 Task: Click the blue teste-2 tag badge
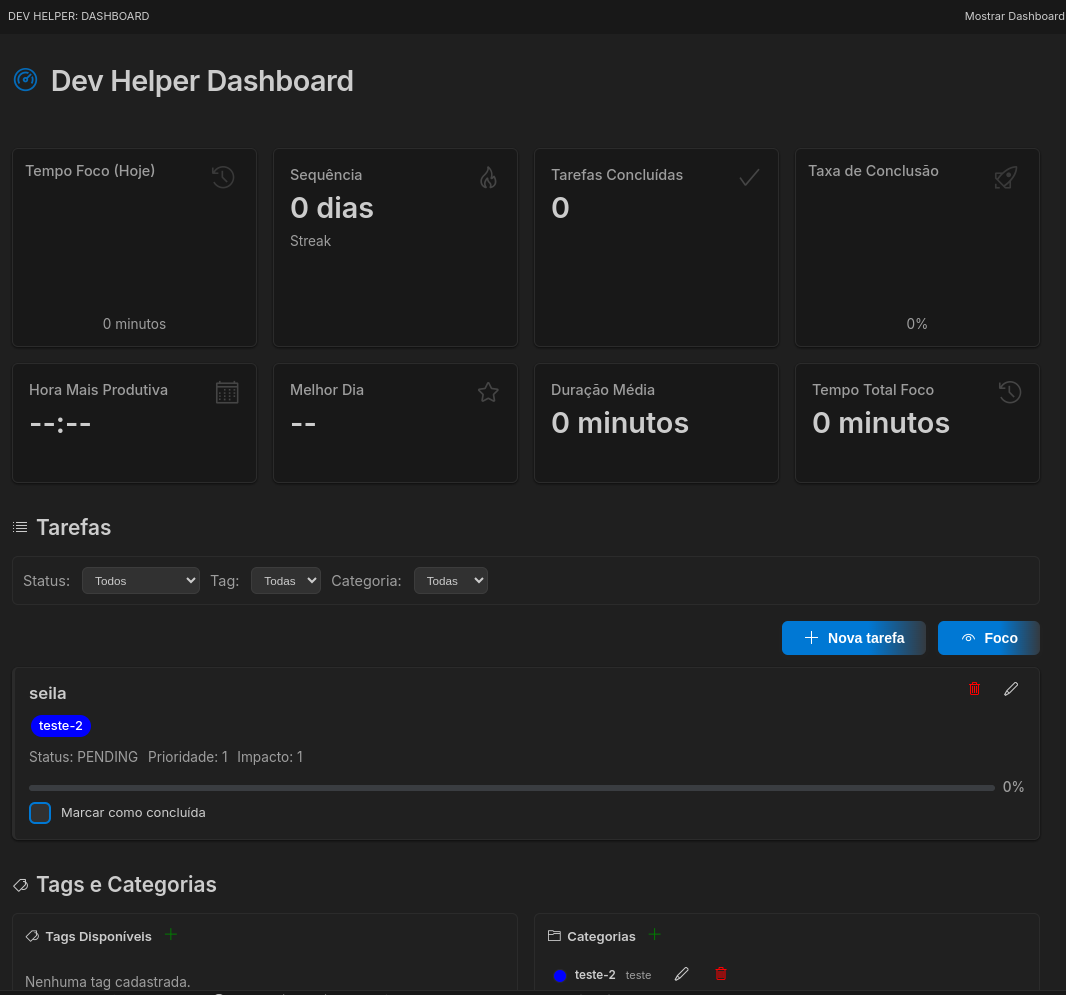pos(61,726)
